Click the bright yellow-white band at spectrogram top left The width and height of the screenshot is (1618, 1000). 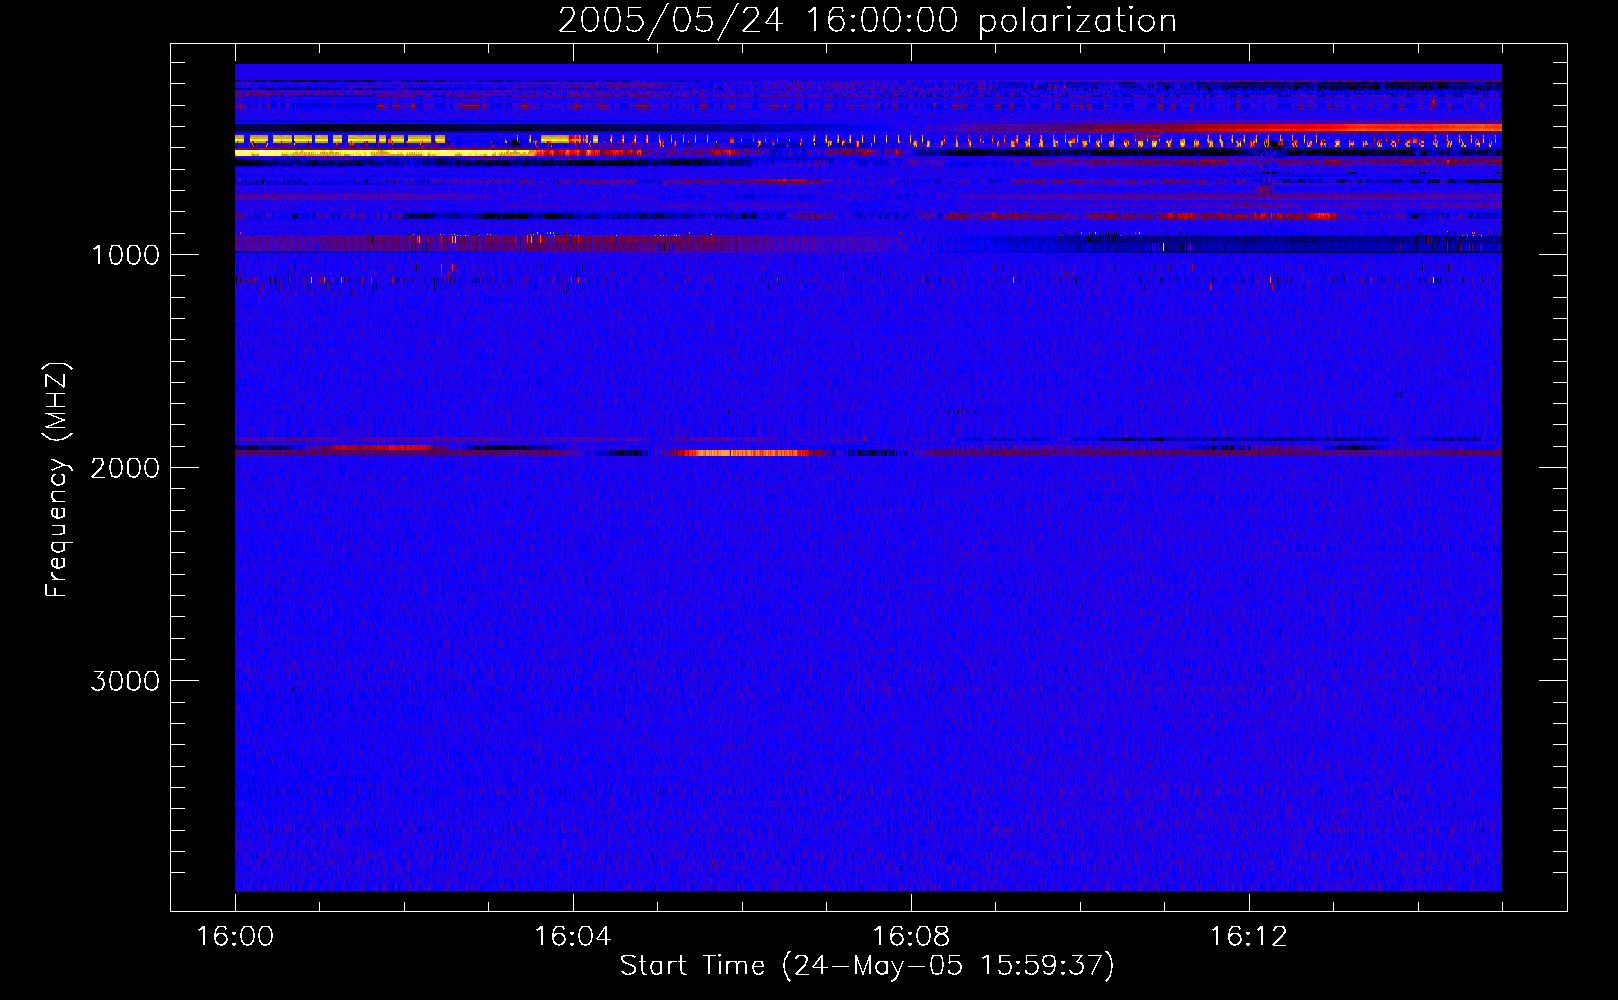pos(385,152)
